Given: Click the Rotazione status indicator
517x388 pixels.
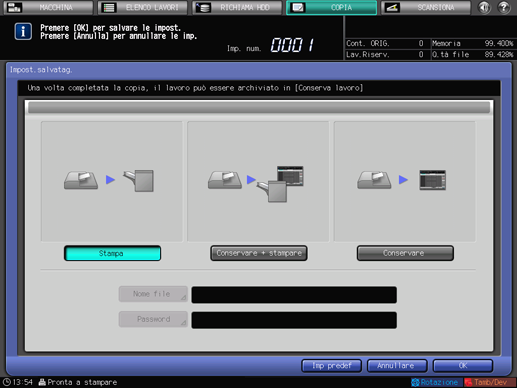Looking at the screenshot, I should (x=436, y=382).
